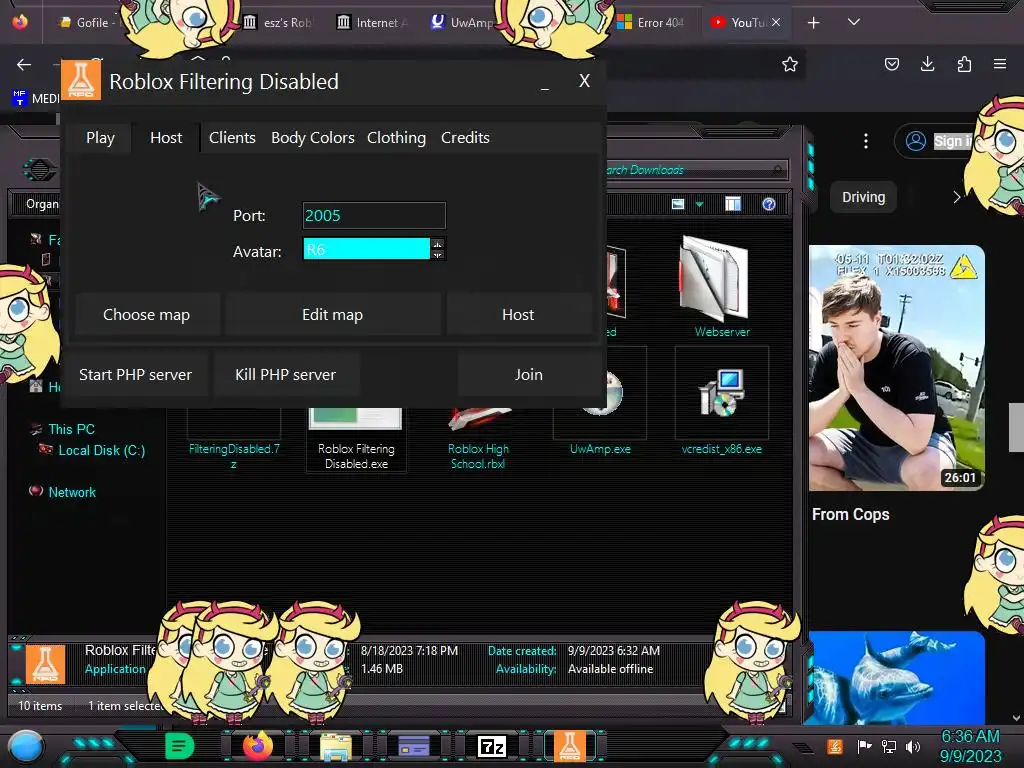Open the Pocket save icon in Firefox
This screenshot has height=768, width=1024.
[891, 64]
